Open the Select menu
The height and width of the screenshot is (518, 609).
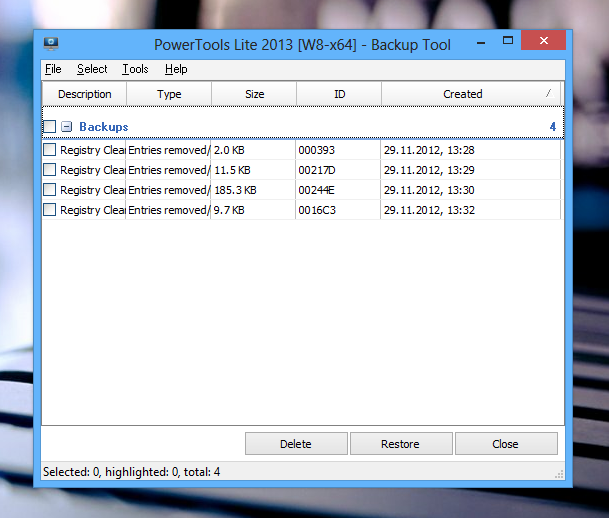(92, 69)
